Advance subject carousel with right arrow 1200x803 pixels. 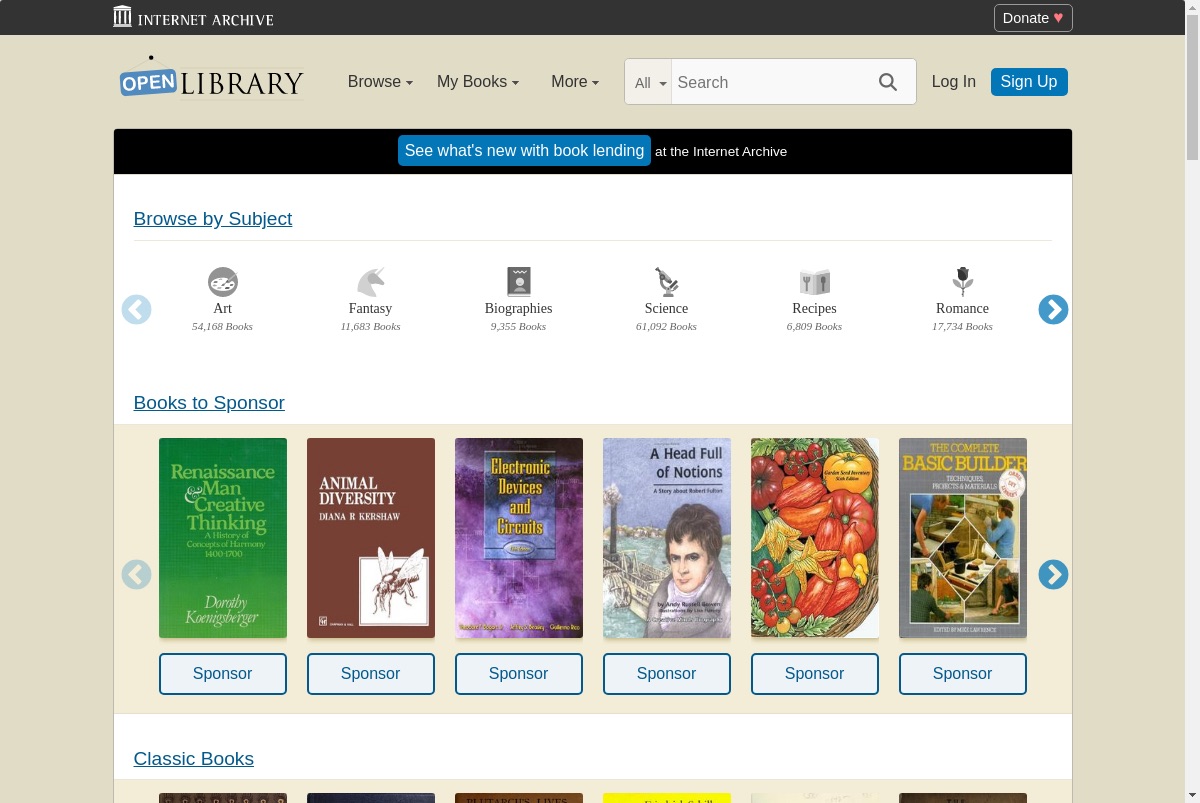(x=1053, y=310)
